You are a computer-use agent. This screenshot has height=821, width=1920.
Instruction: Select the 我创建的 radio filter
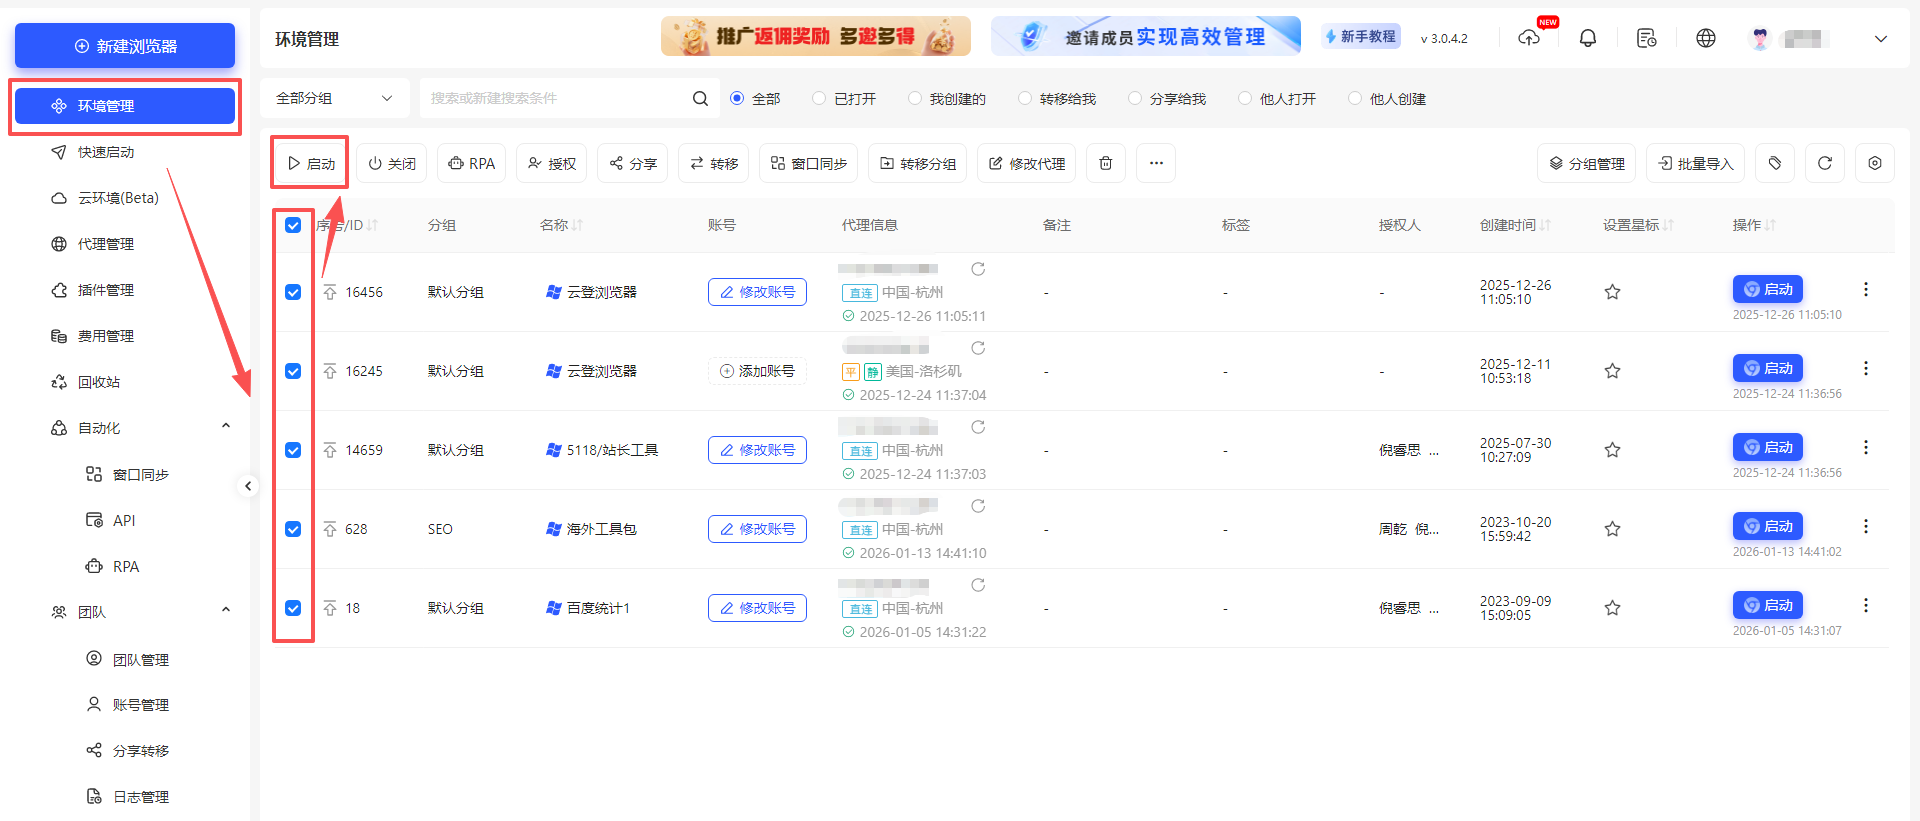point(915,98)
